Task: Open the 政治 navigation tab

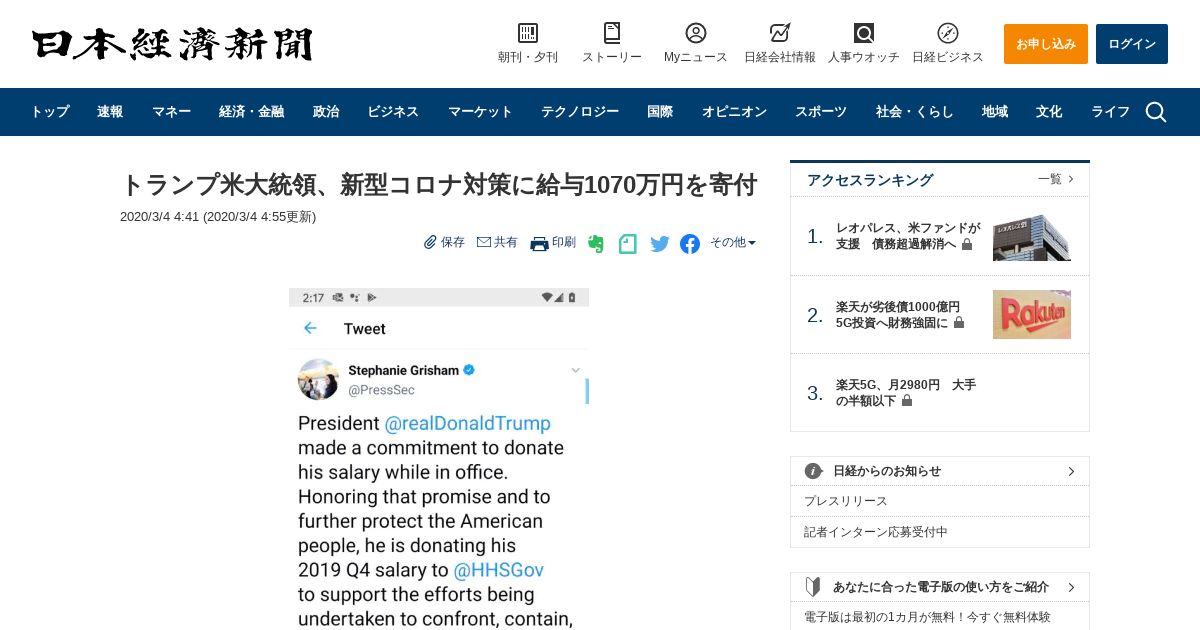Action: pyautogui.click(x=326, y=112)
